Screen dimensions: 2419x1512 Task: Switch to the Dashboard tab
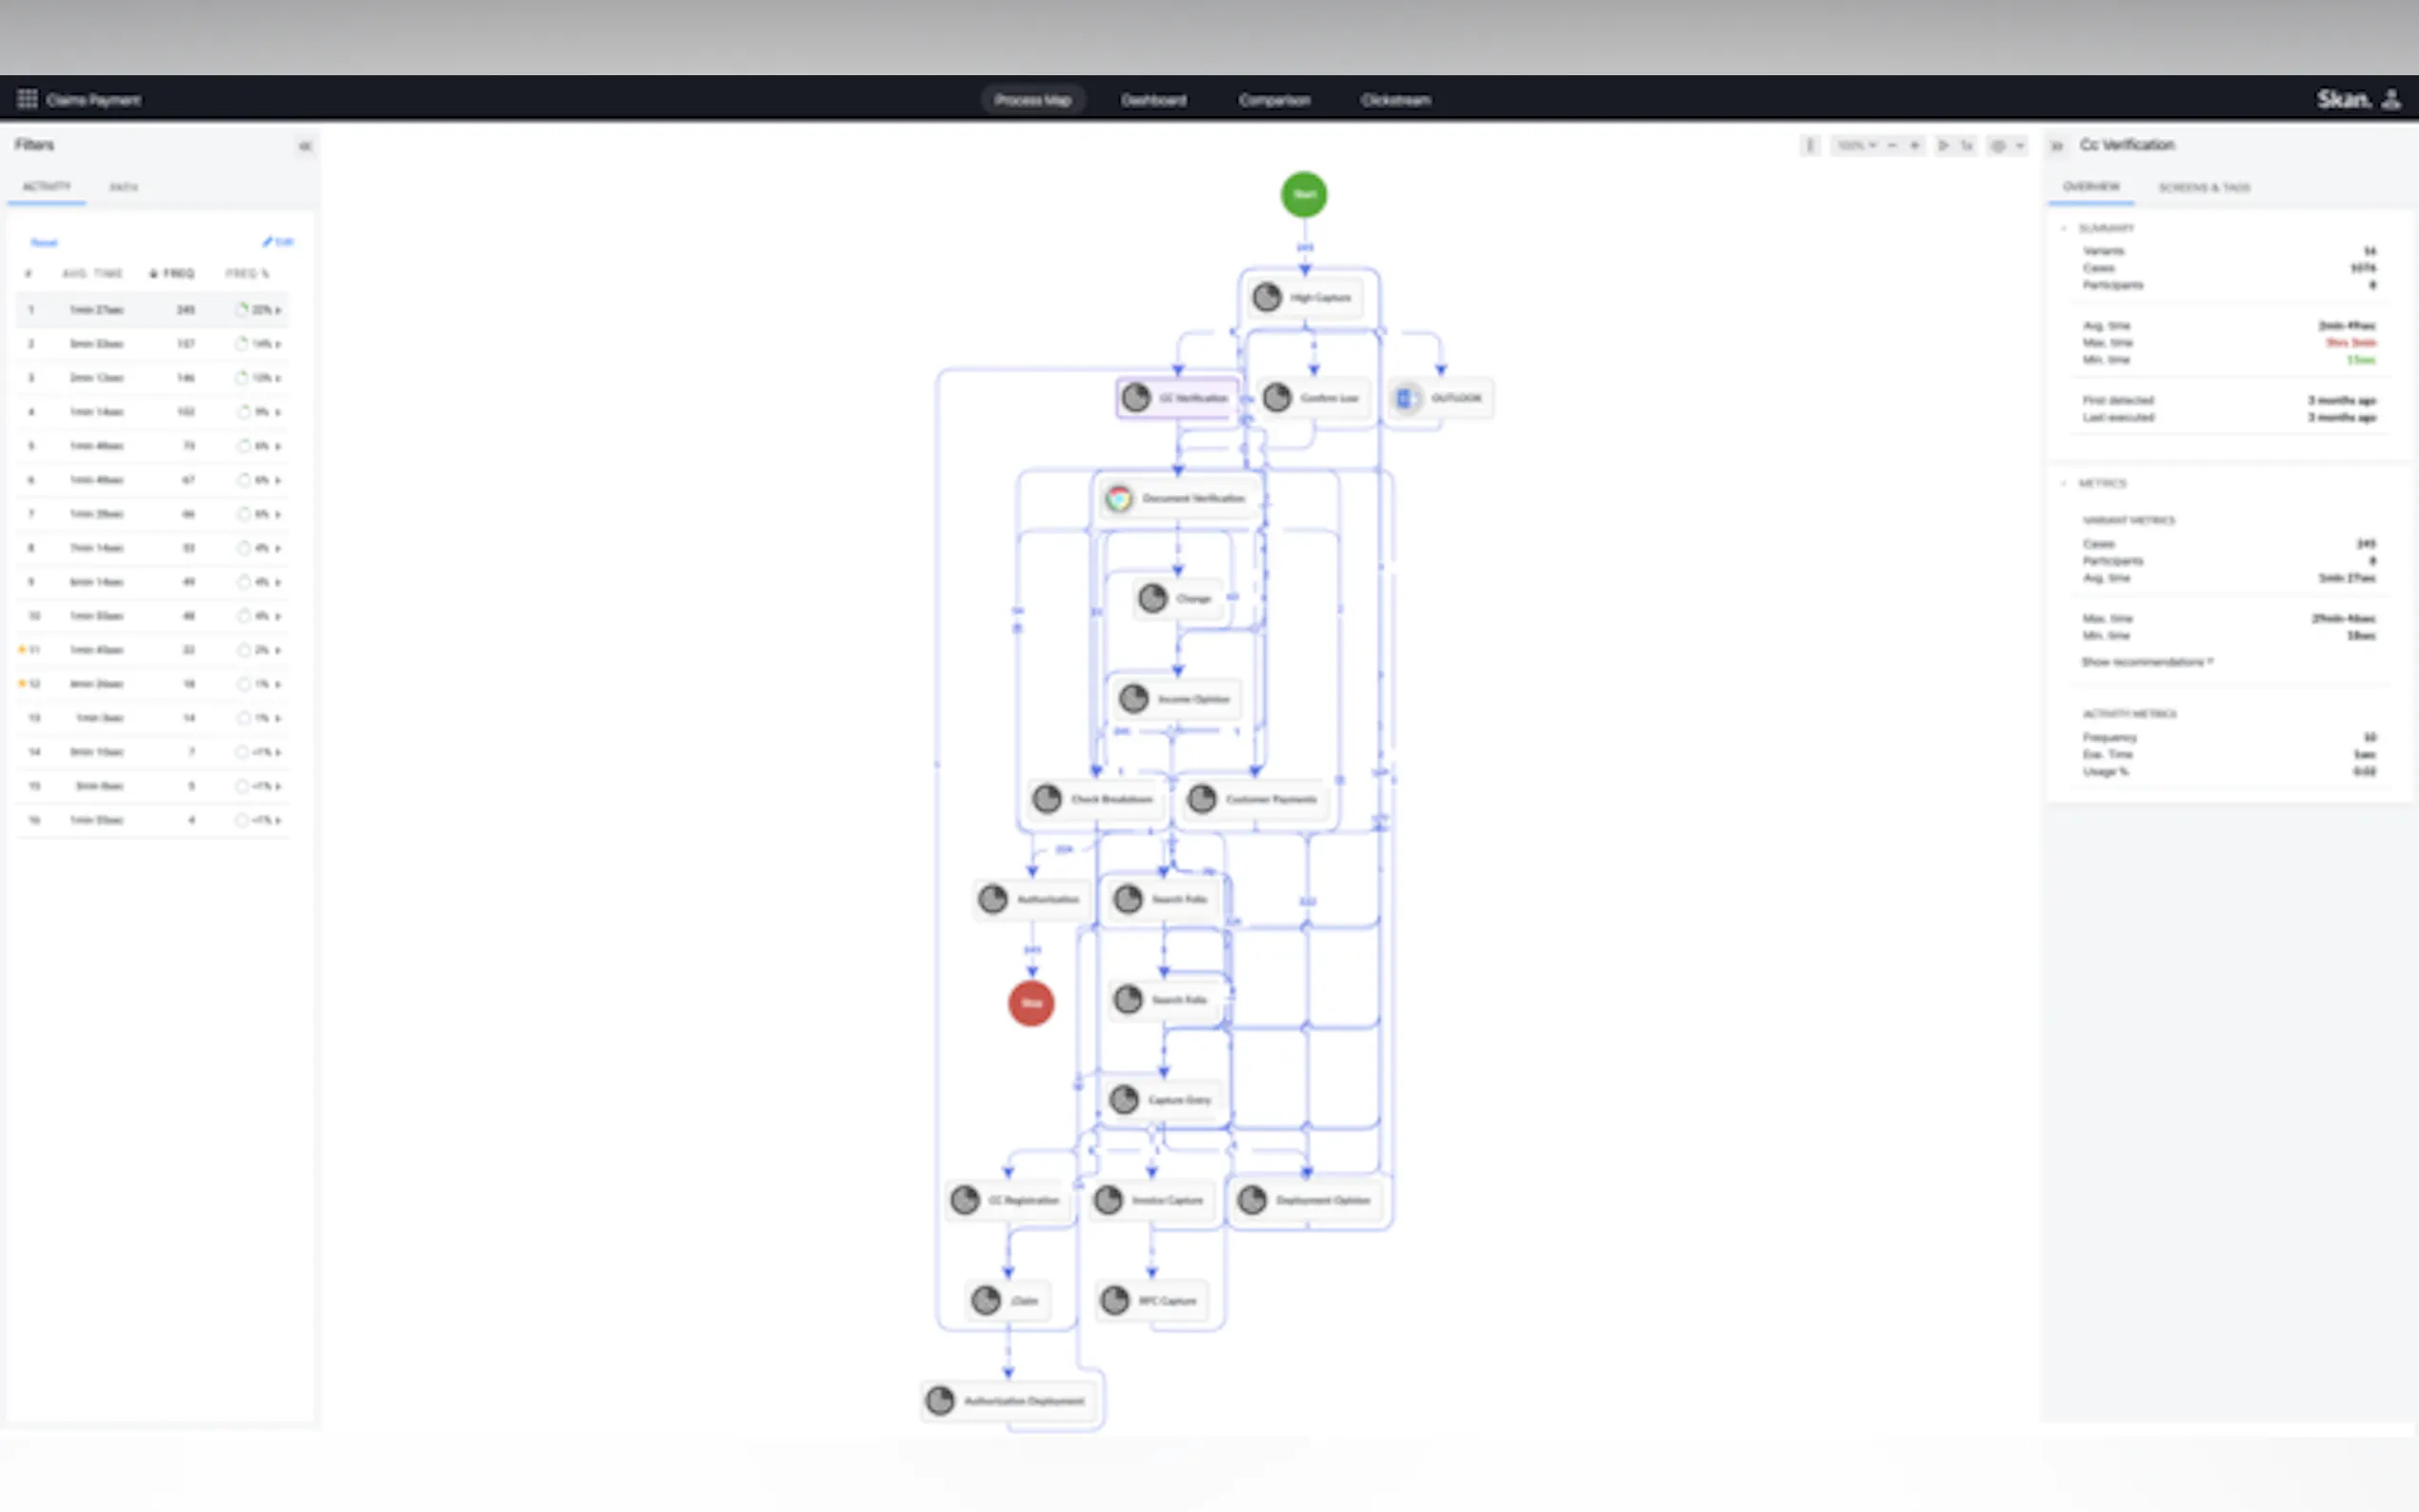click(1153, 100)
